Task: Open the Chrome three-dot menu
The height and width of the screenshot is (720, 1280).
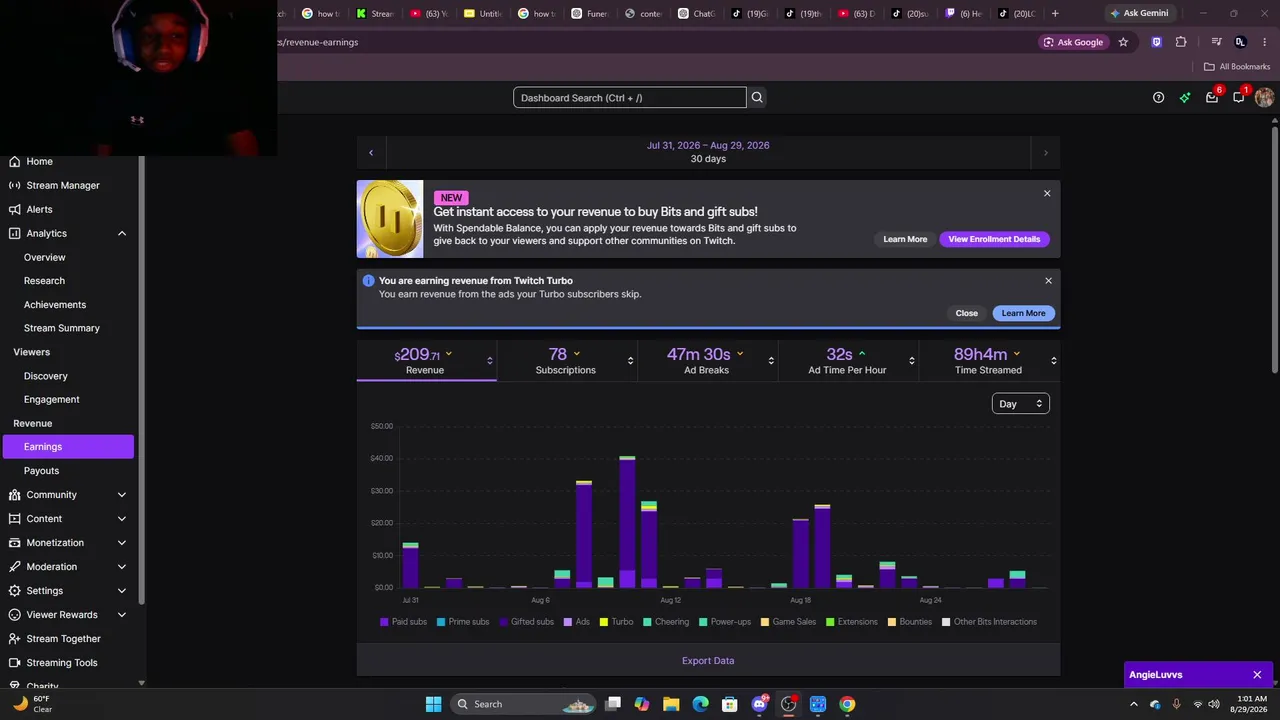Action: [x=1264, y=42]
